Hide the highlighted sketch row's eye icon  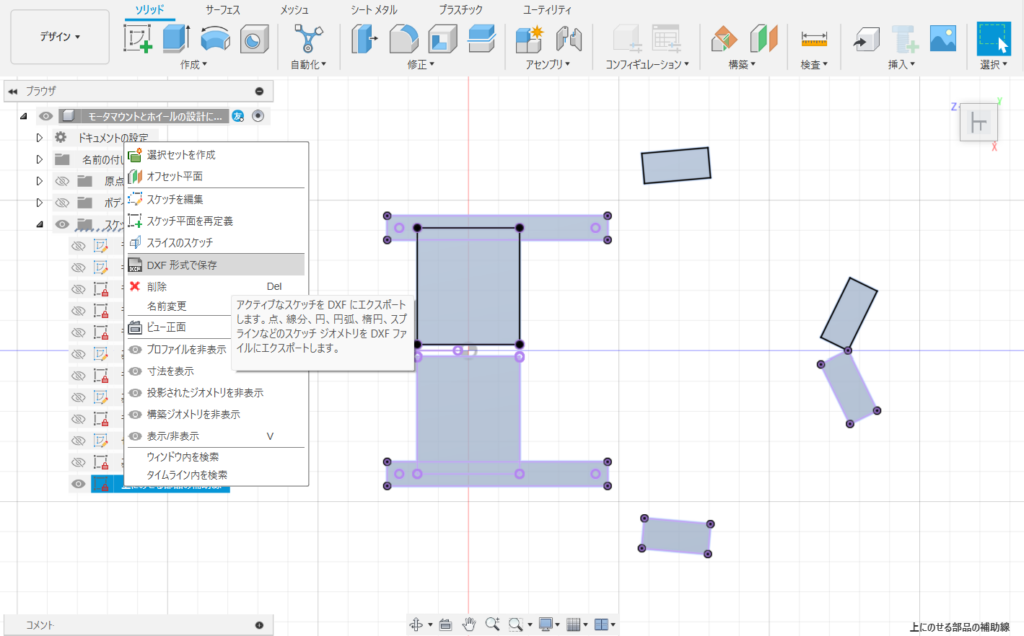[78, 484]
